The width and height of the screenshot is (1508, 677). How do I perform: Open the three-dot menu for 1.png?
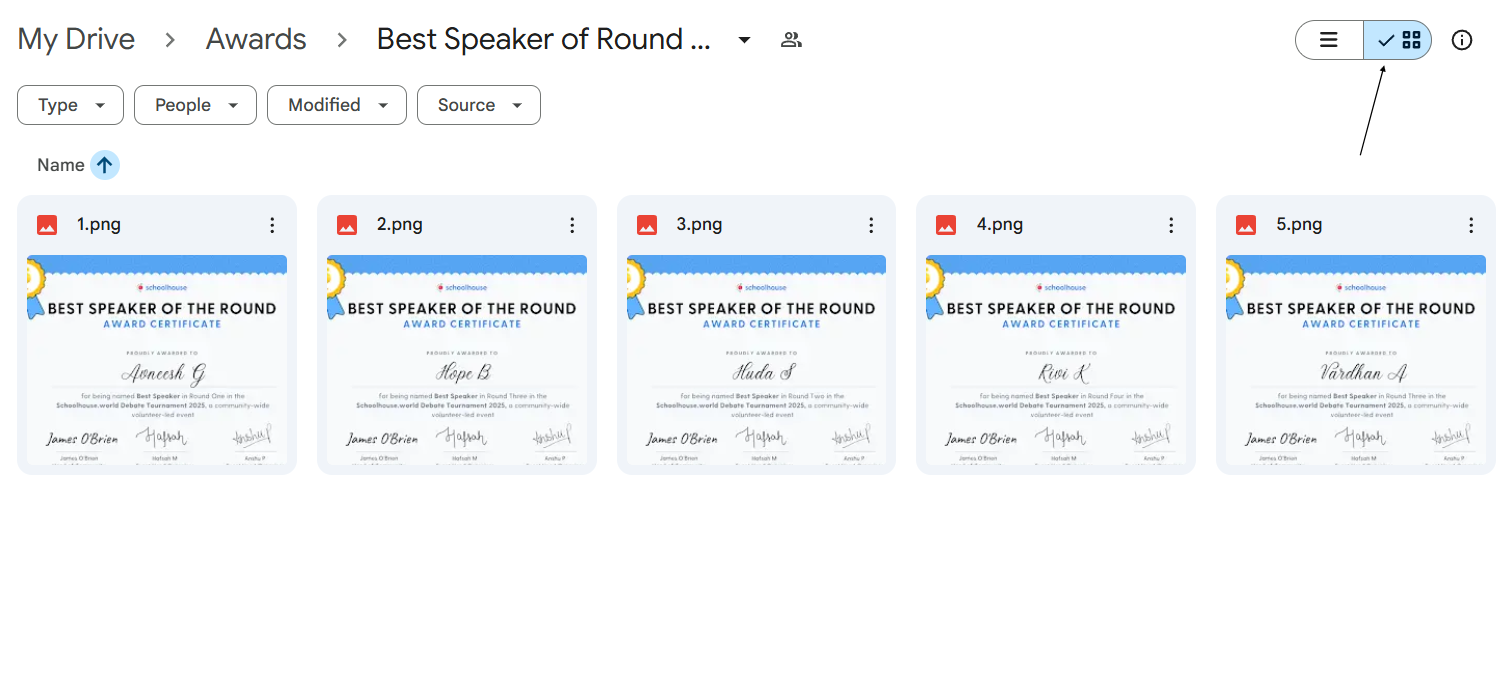pyautogui.click(x=272, y=225)
